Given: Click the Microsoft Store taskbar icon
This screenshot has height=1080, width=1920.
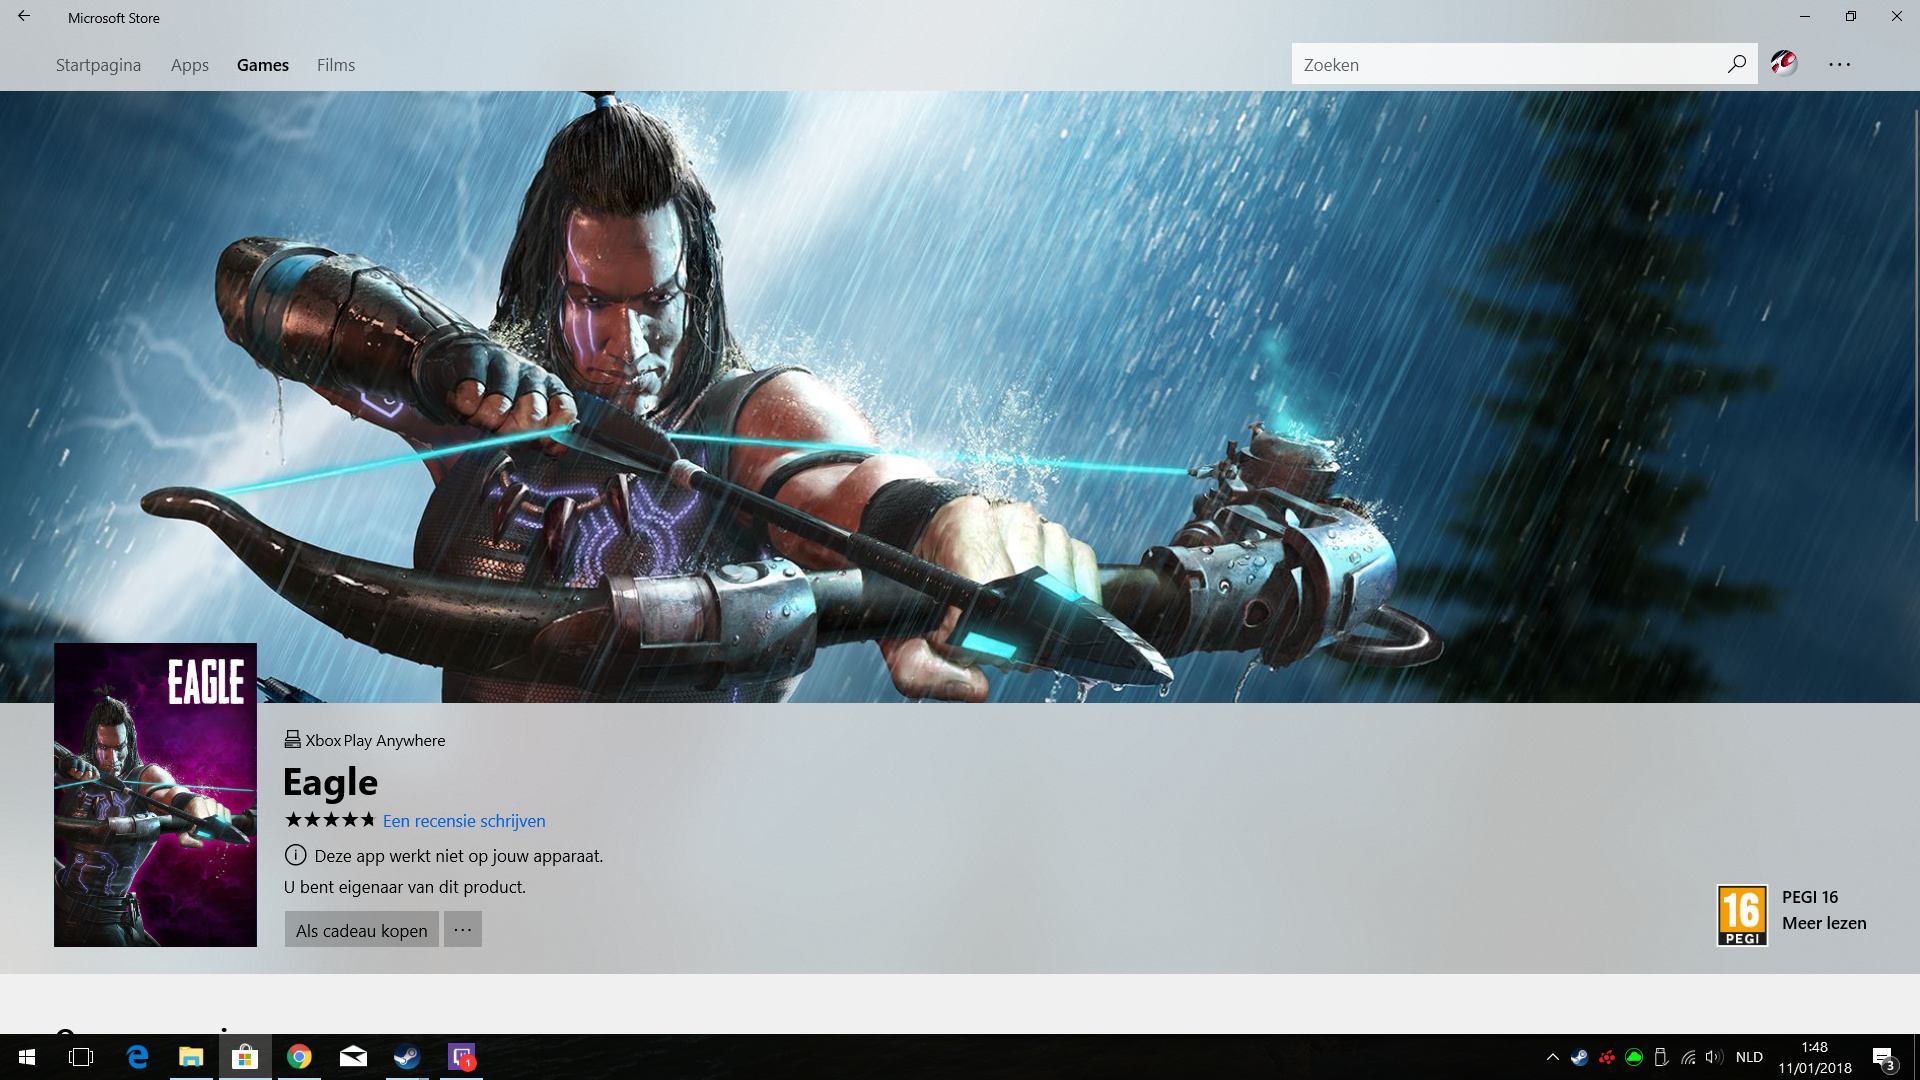Looking at the screenshot, I should [x=245, y=1057].
